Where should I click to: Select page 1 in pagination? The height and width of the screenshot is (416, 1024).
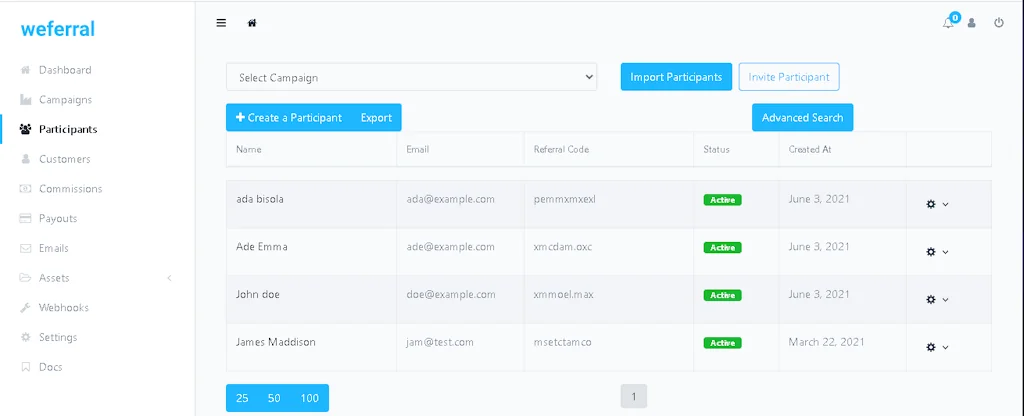pos(633,397)
